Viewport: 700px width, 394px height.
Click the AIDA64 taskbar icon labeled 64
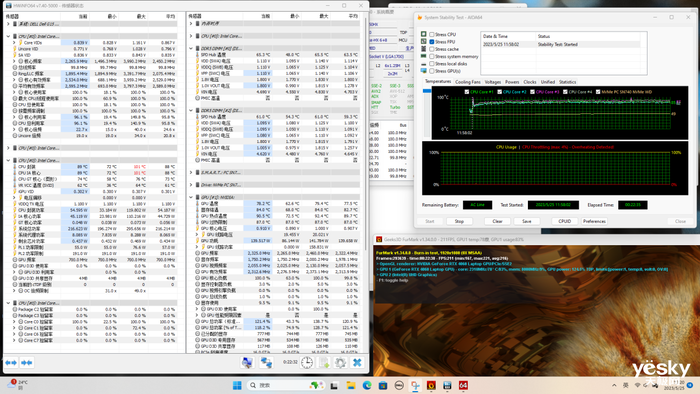tap(463, 386)
